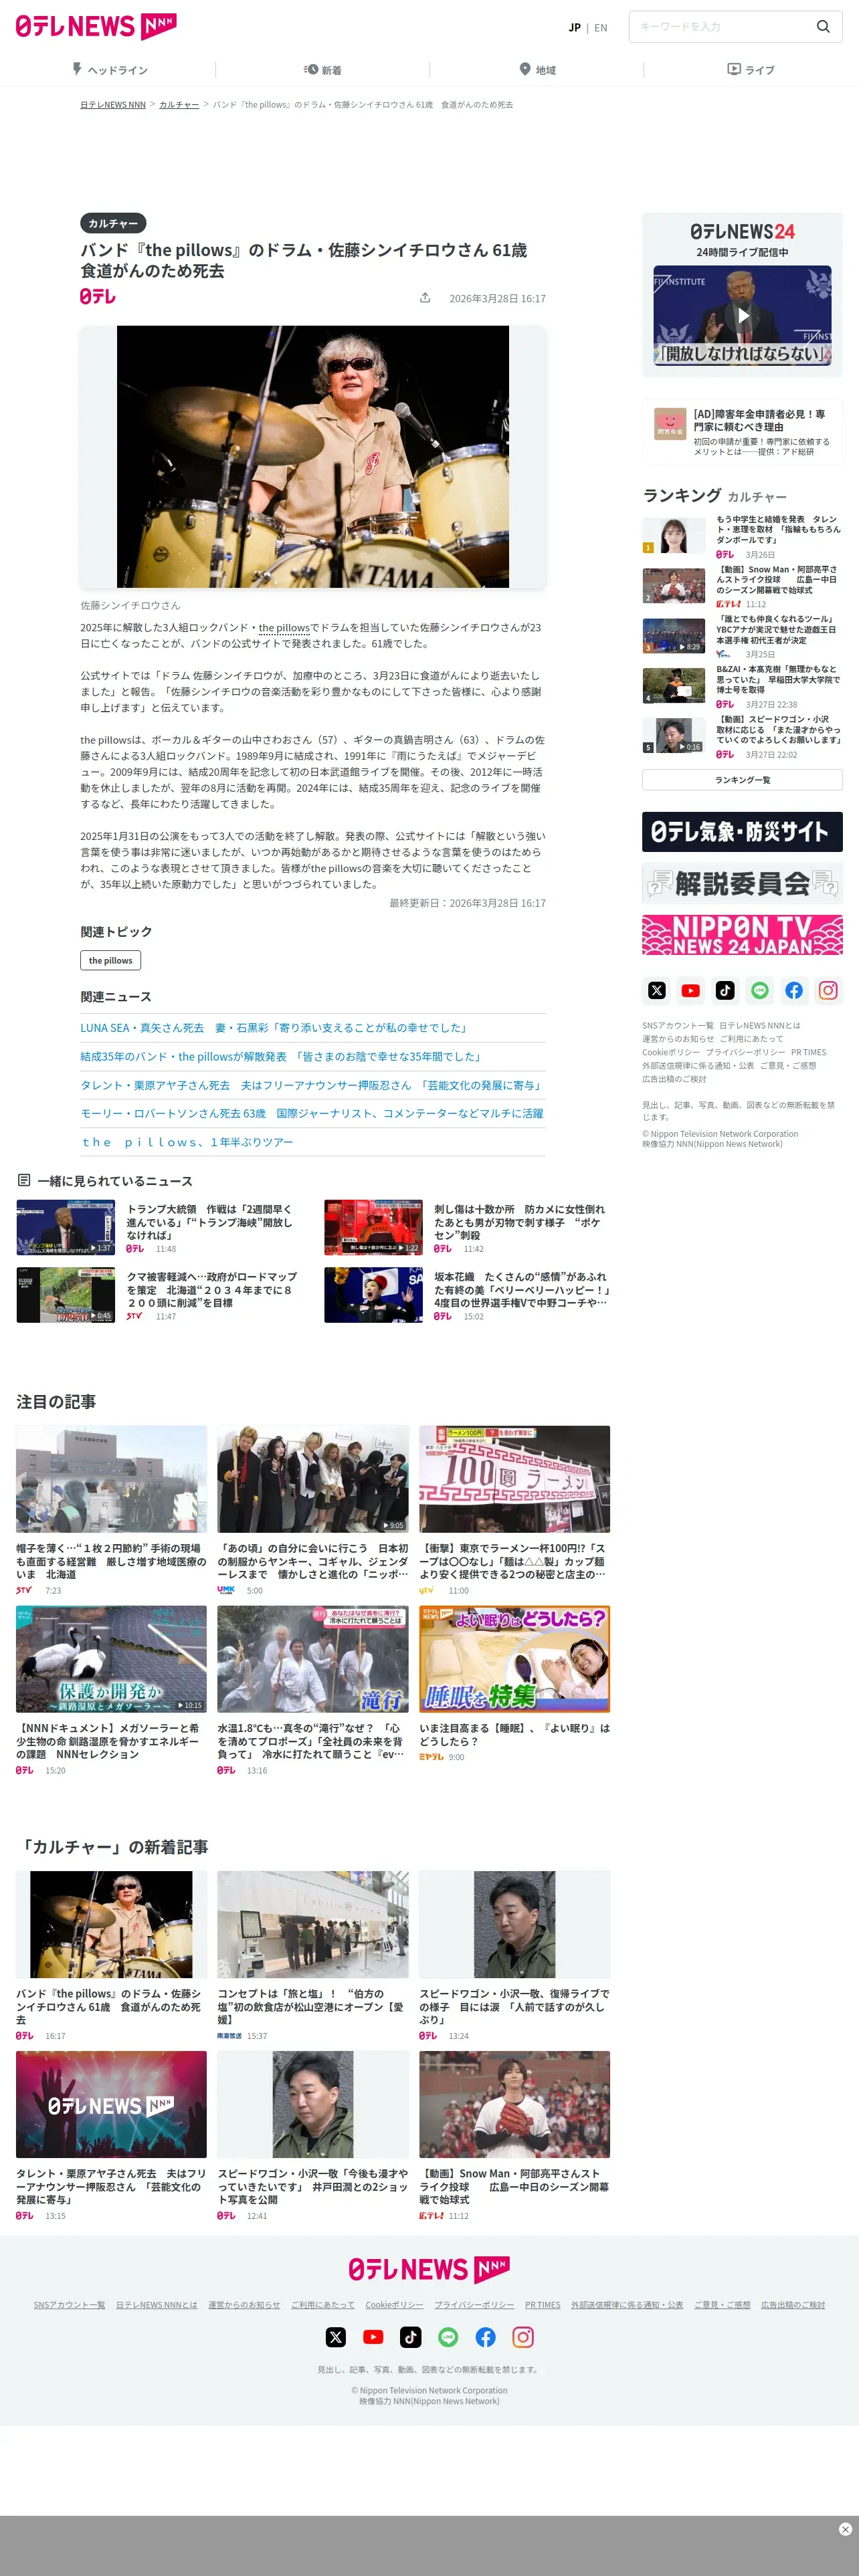Viewport: 859px width, 2576px height.
Task: Click the 日テレ source logo under the headline
Action: point(98,296)
